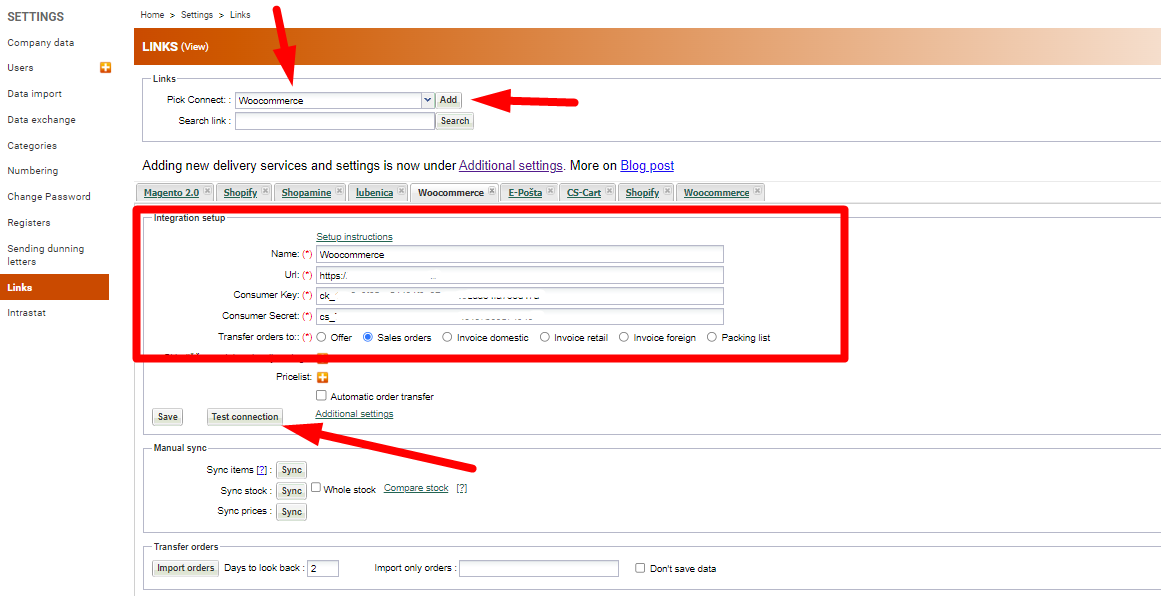
Task: Click the Import orders button
Action: pyautogui.click(x=186, y=568)
